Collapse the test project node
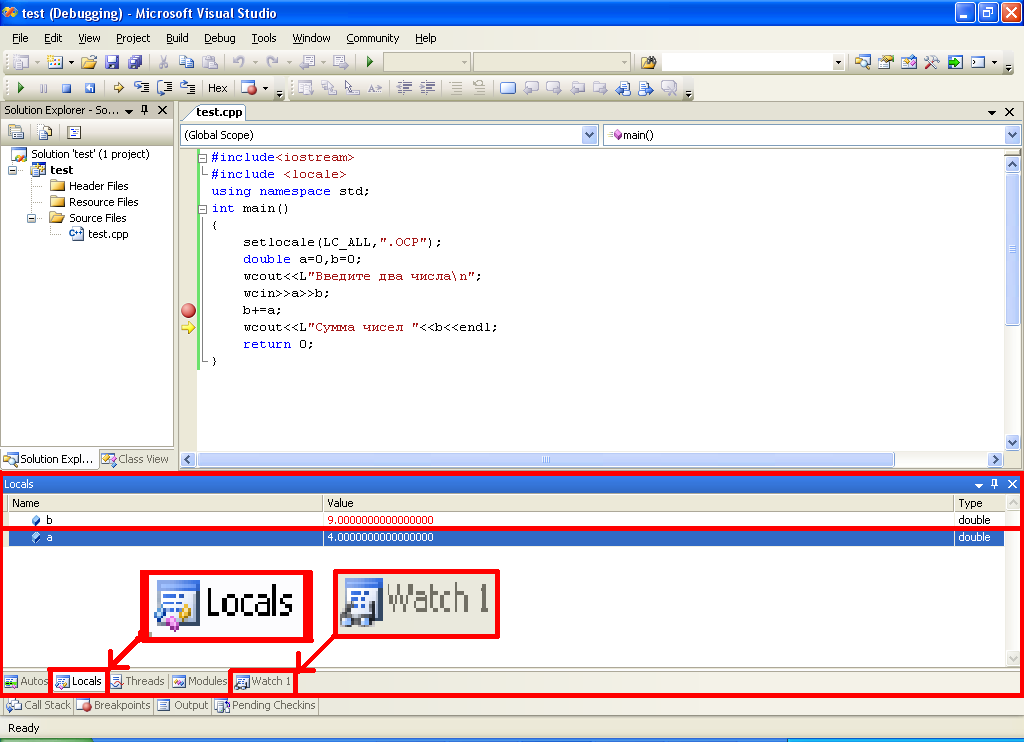Viewport: 1024px width, 742px height. pyautogui.click(x=12, y=170)
